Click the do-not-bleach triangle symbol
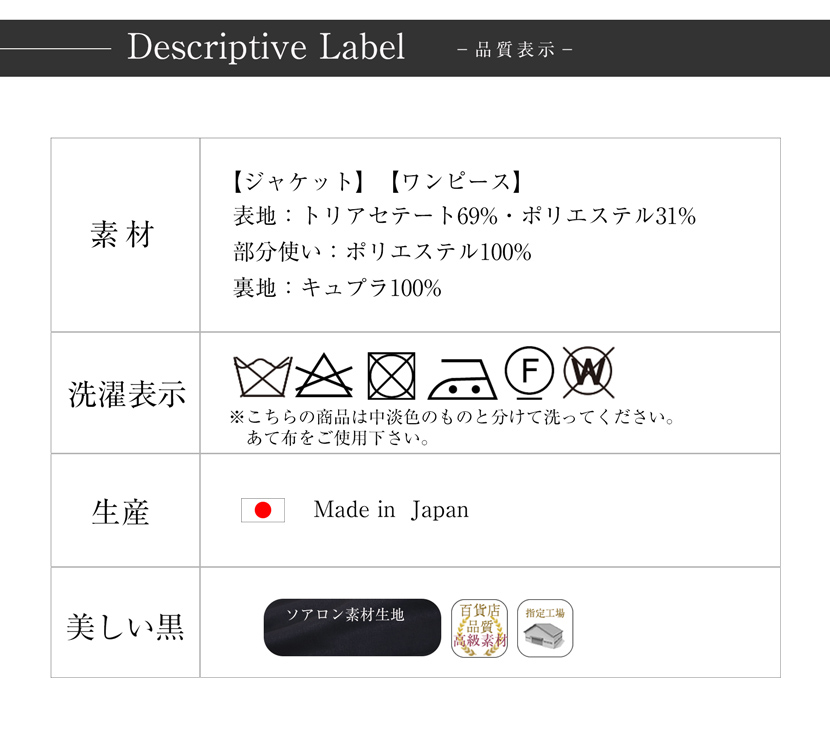The height and width of the screenshot is (735, 830). (324, 375)
